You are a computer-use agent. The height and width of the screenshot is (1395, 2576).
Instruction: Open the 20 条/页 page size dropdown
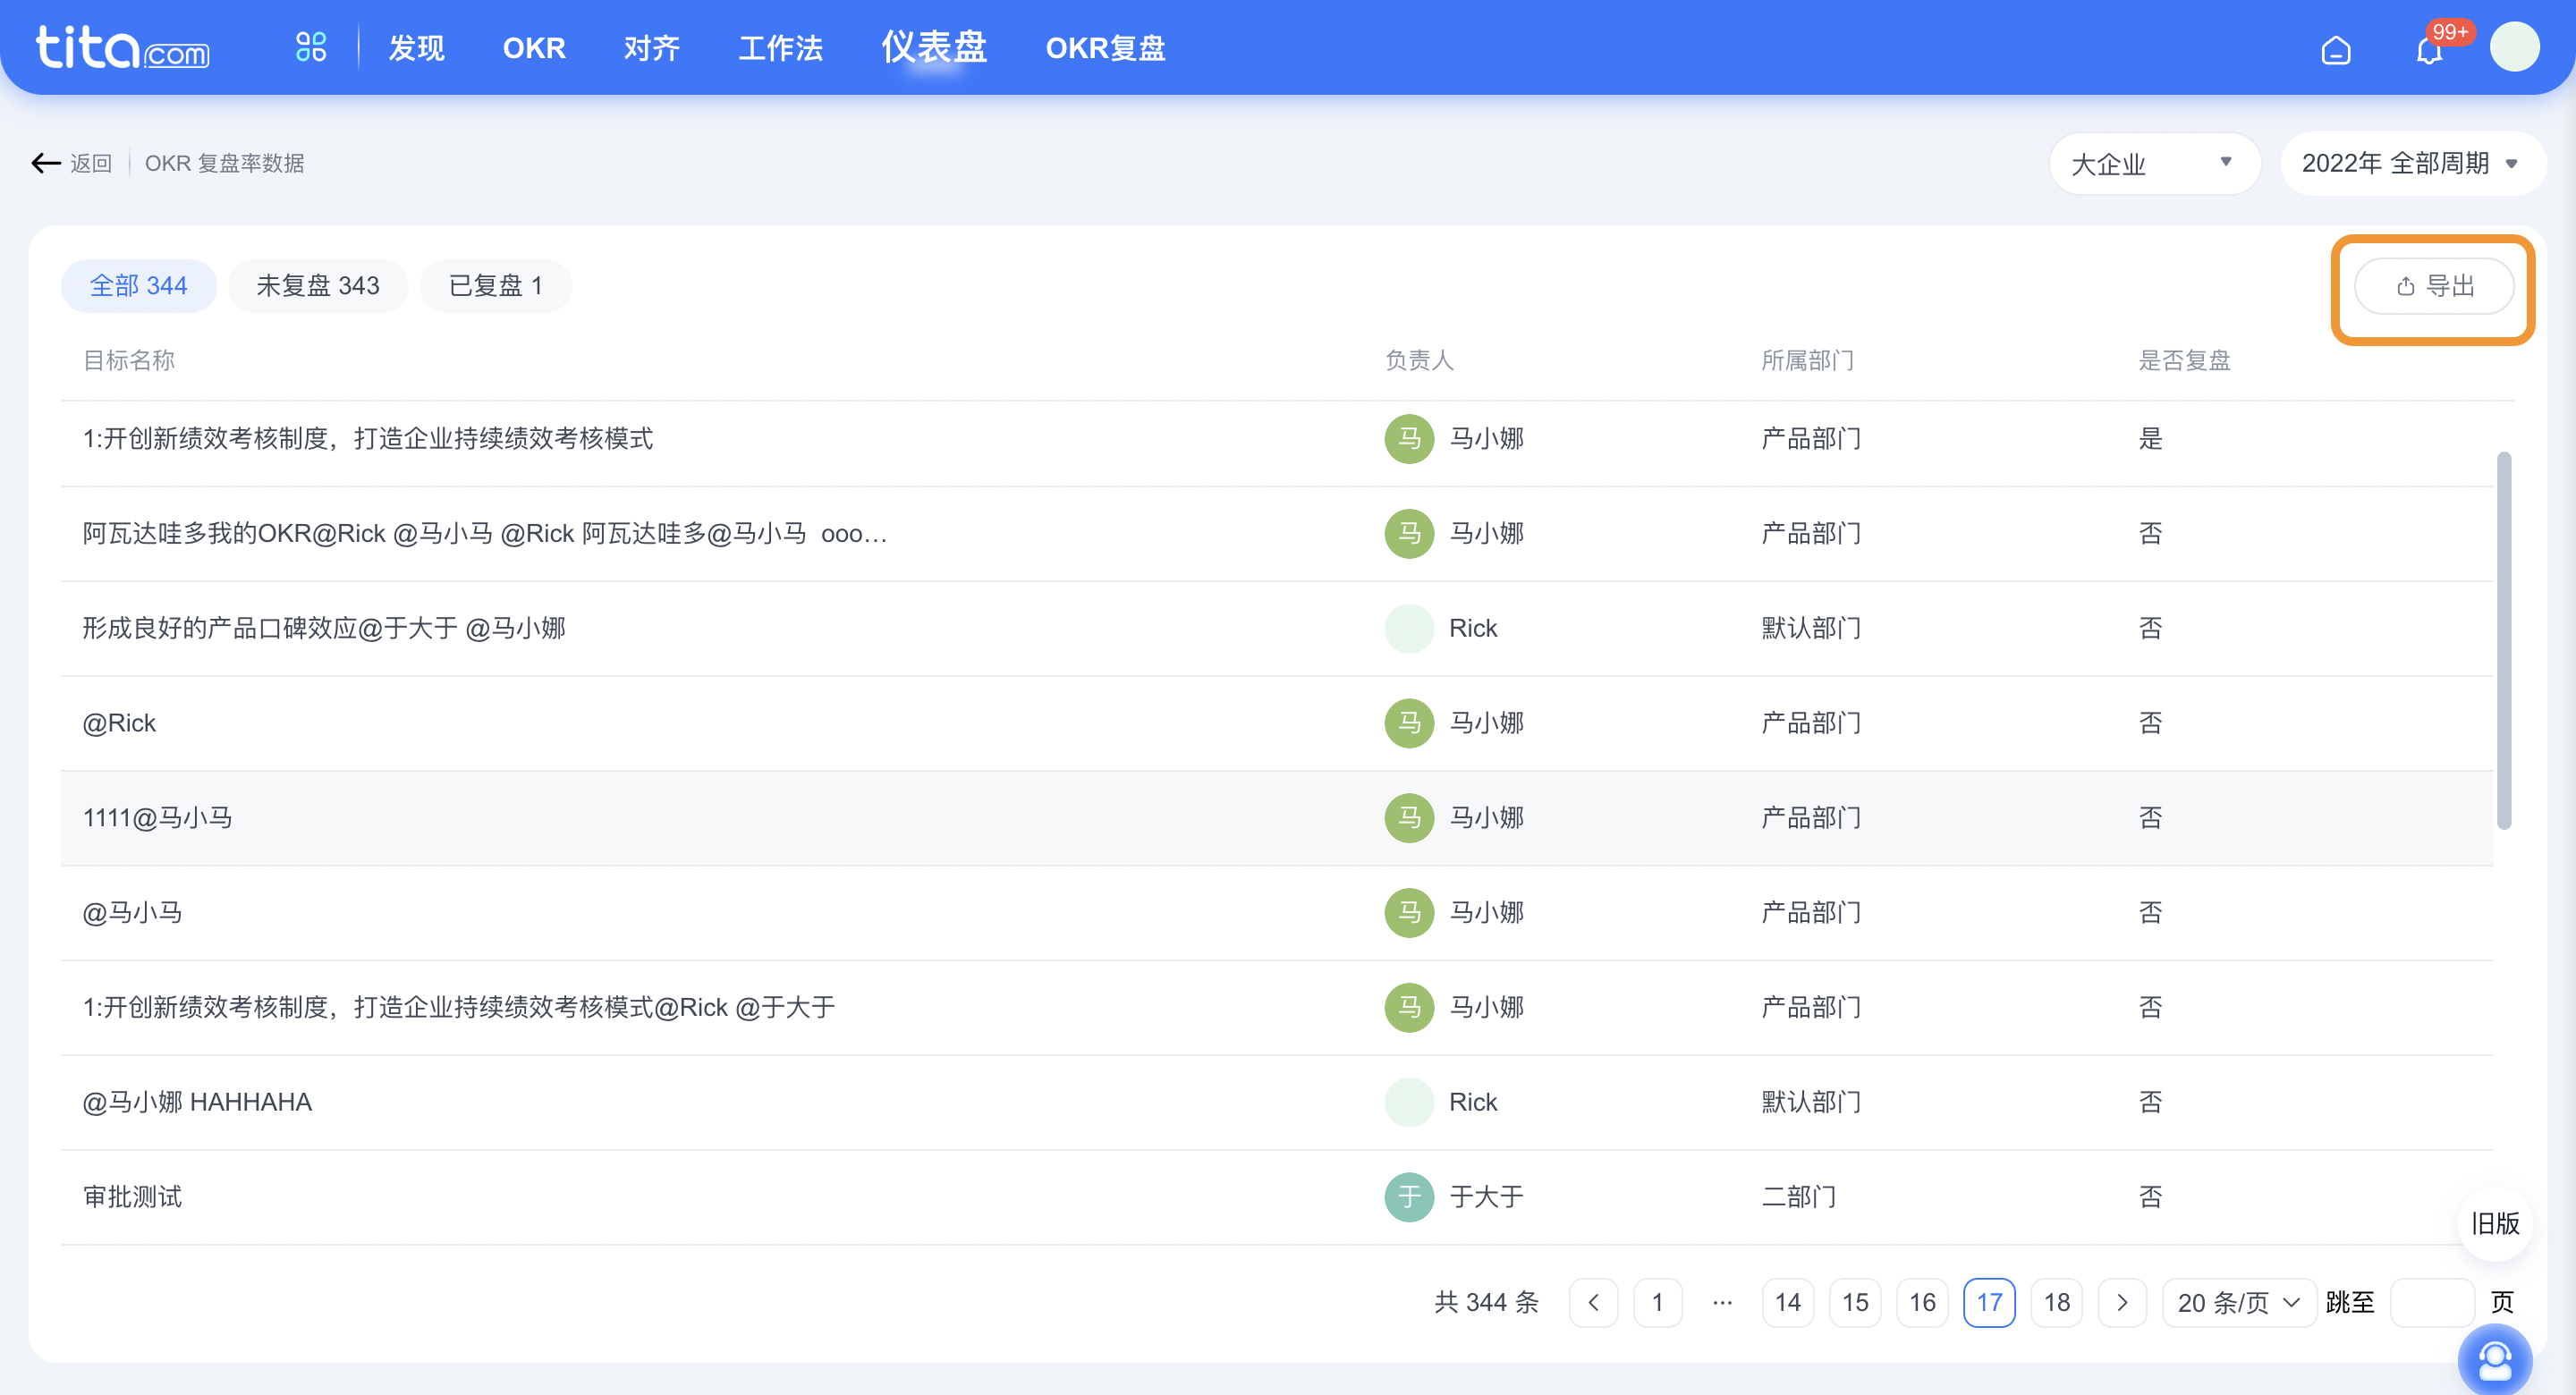(x=2239, y=1303)
